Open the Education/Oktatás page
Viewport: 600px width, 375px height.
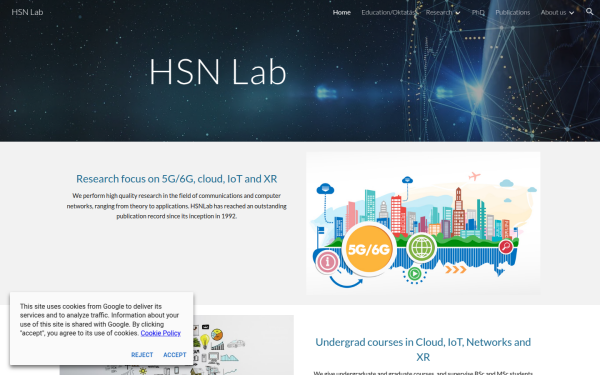[x=388, y=12]
